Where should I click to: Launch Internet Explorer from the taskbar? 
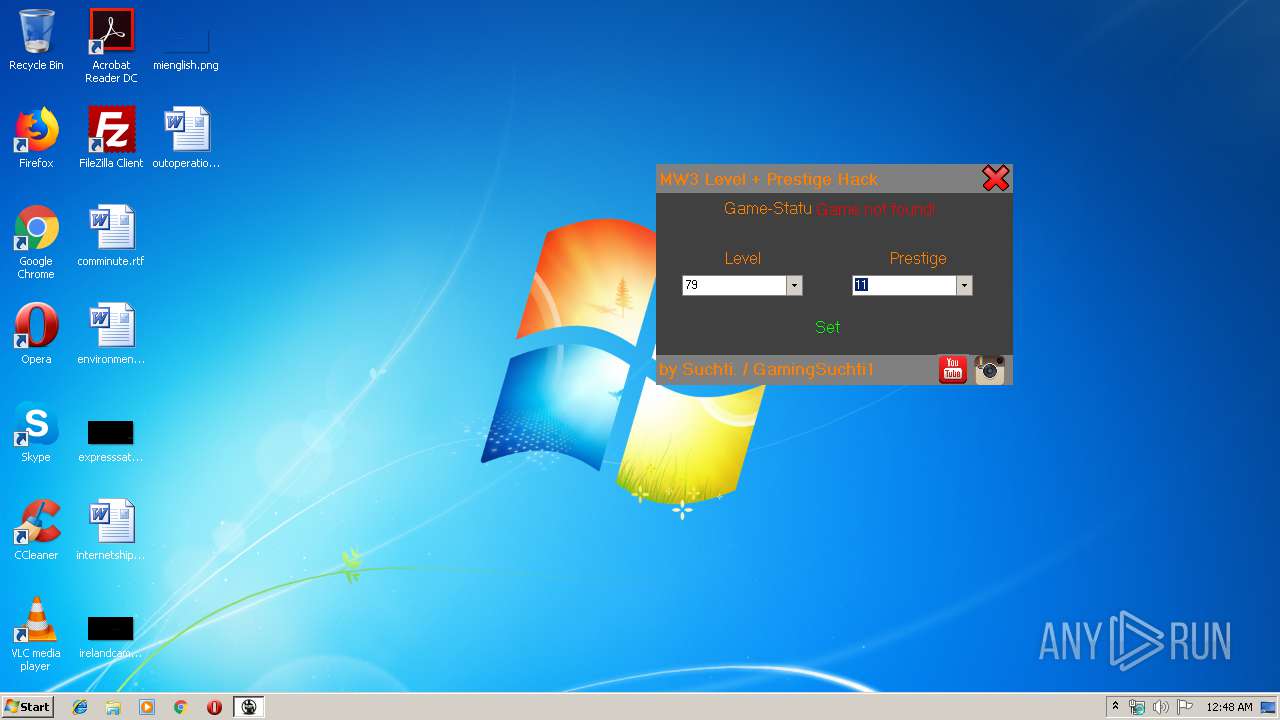click(80, 707)
